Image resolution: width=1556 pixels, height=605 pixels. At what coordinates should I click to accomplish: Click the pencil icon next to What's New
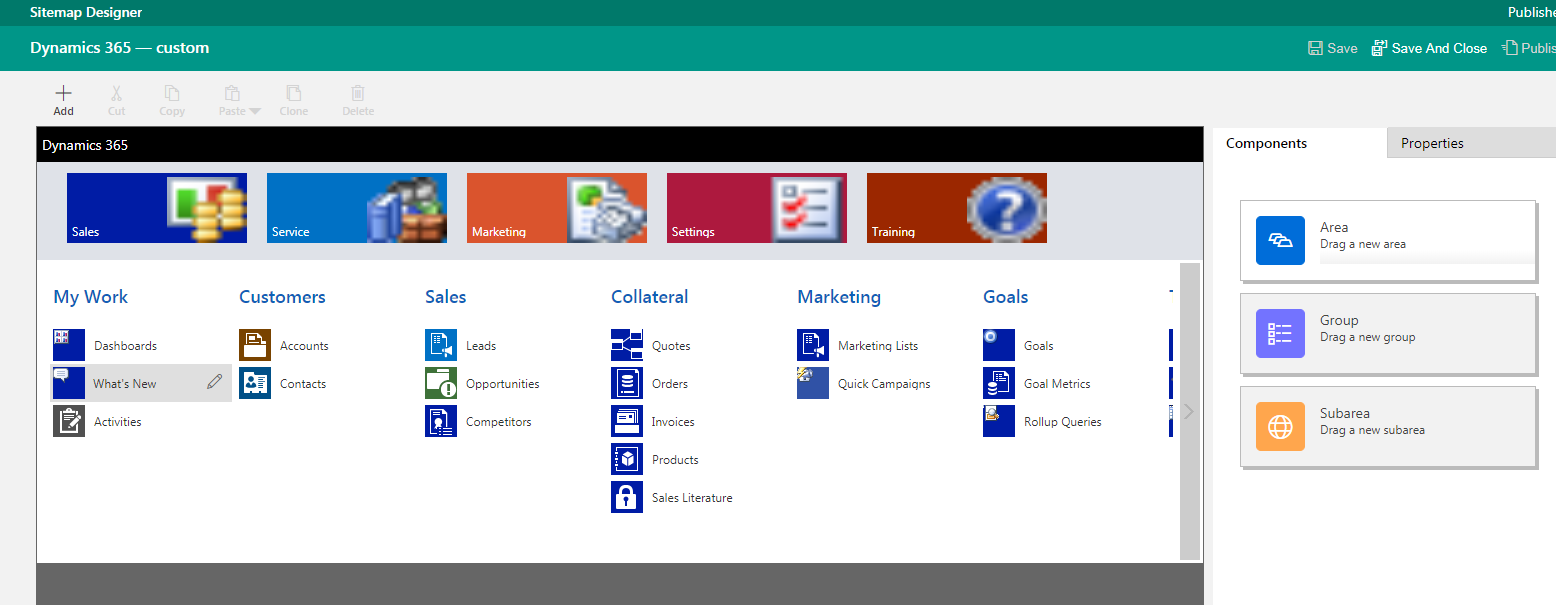214,382
